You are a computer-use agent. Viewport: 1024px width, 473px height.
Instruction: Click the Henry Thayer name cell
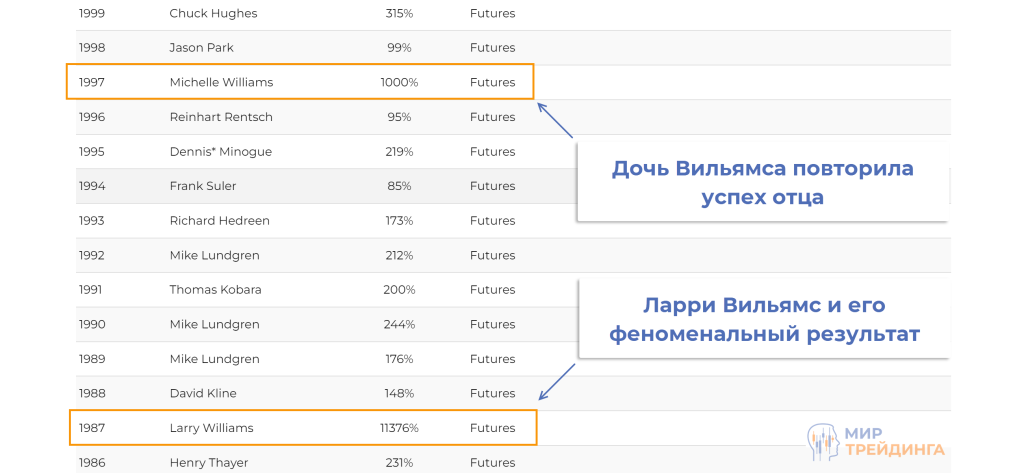click(208, 462)
